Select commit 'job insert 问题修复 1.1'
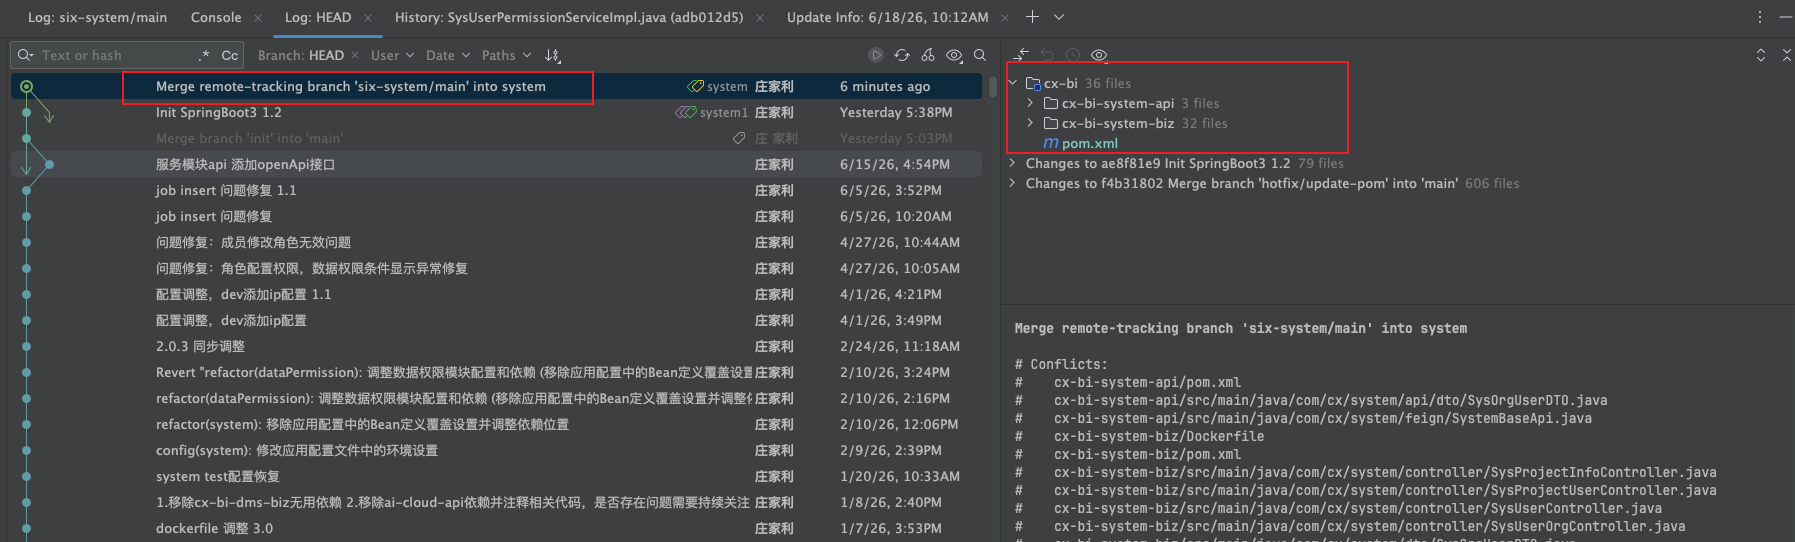 (x=226, y=191)
